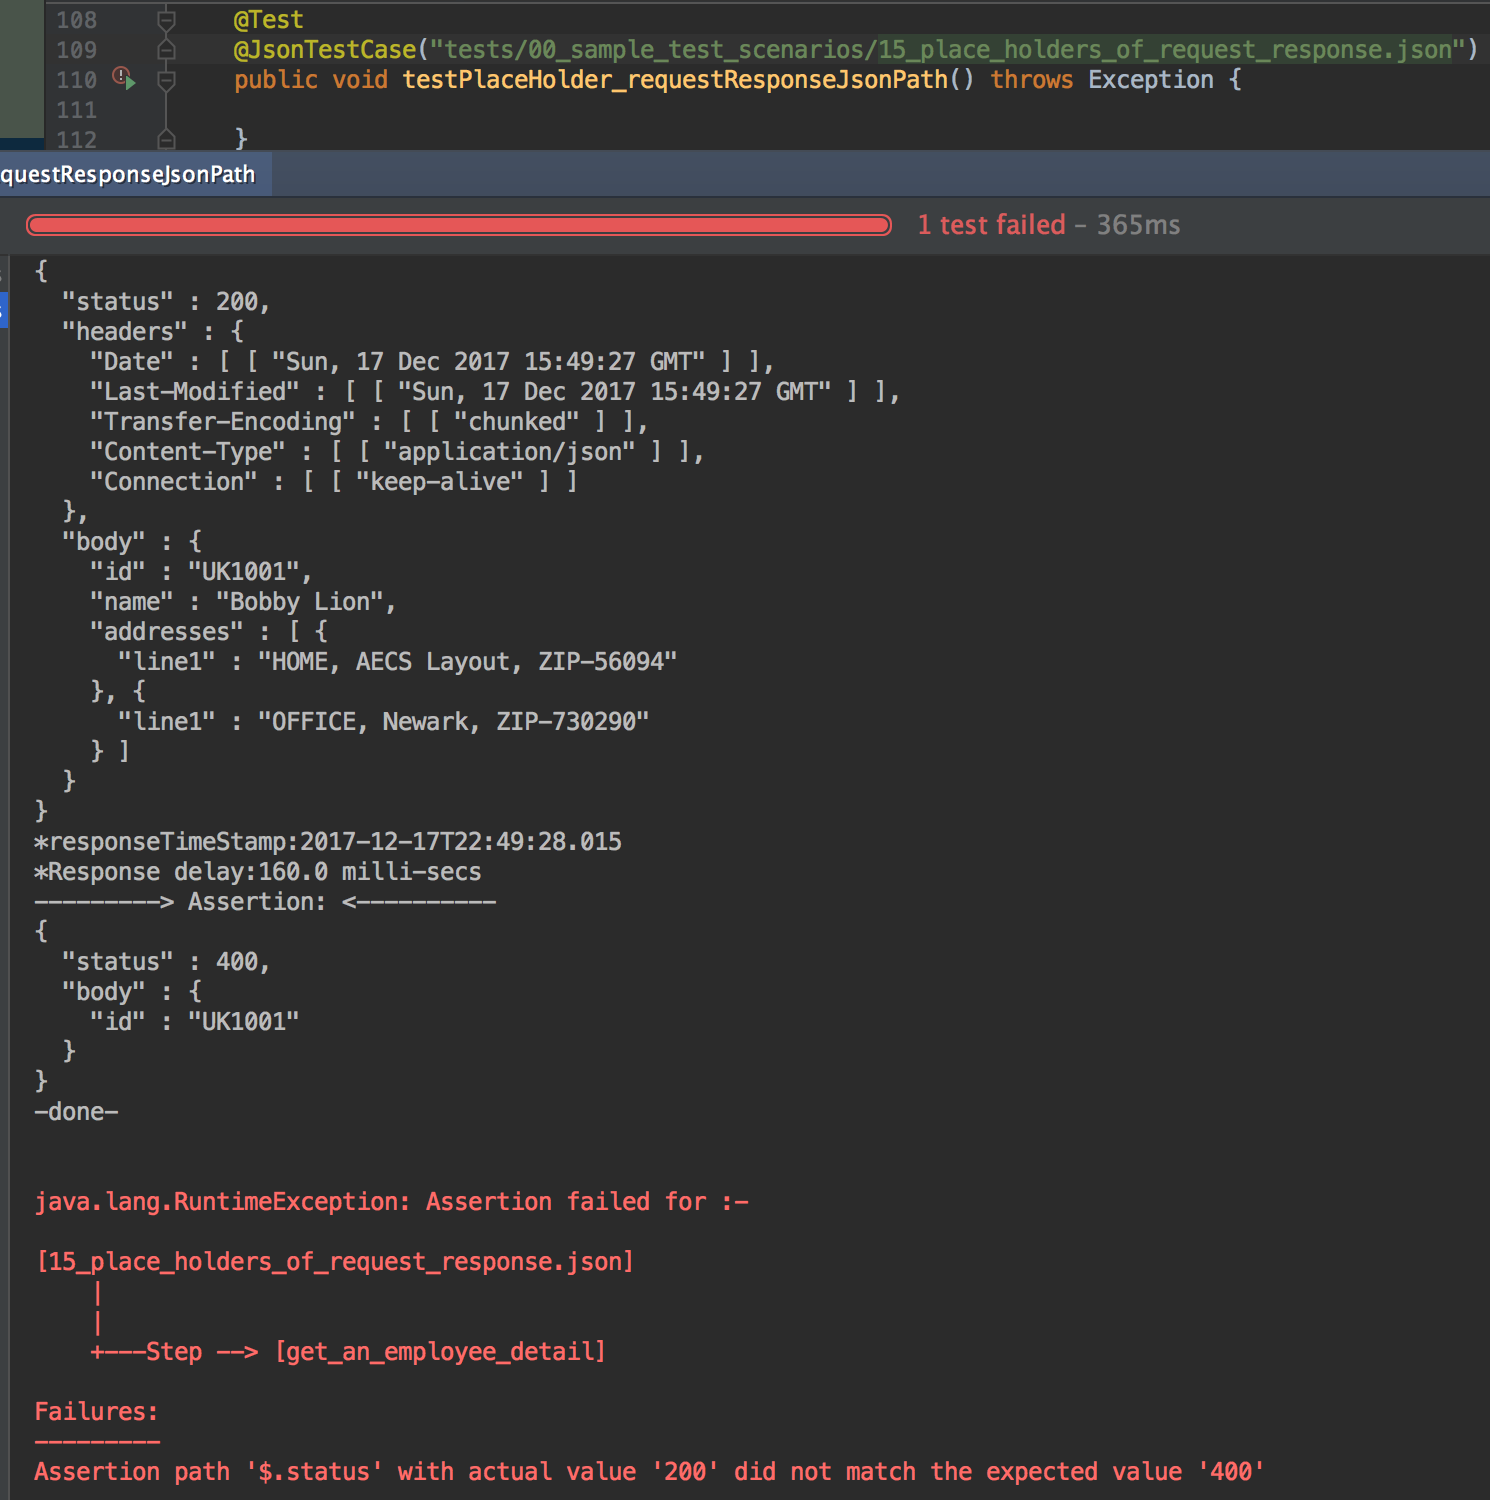The height and width of the screenshot is (1500, 1490).
Task: Switch to the questResponseJsonPath run tab
Action: tap(128, 173)
